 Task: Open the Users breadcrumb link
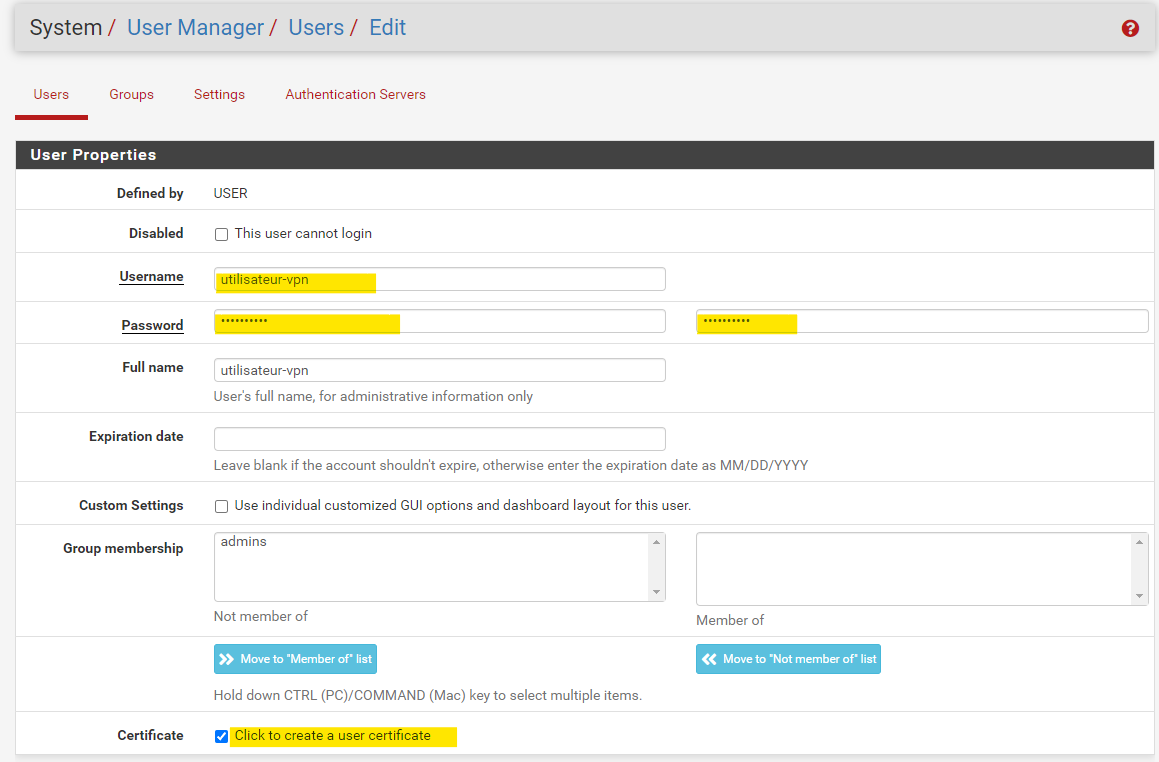click(316, 28)
